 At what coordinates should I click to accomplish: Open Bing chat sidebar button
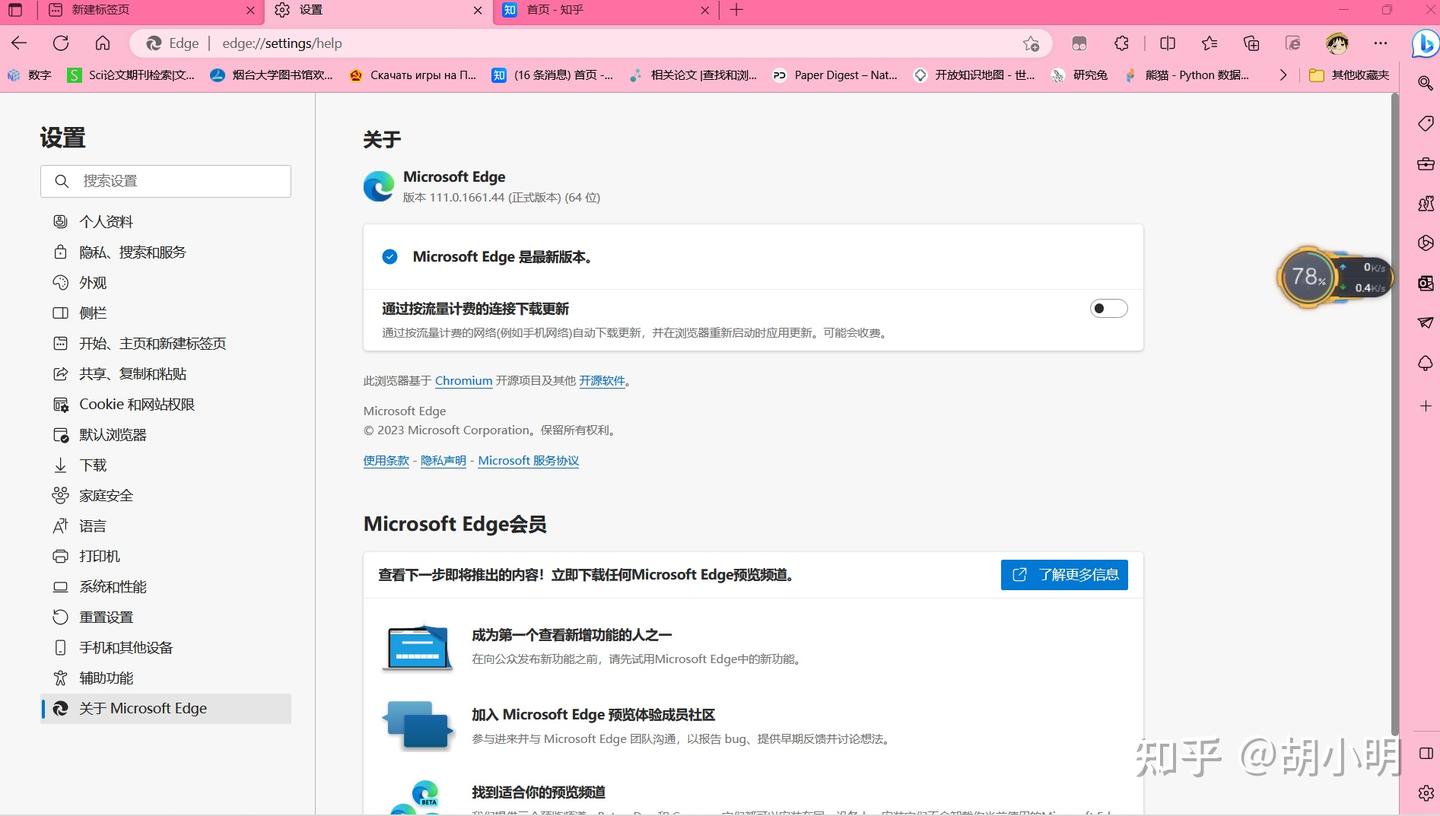point(1424,44)
